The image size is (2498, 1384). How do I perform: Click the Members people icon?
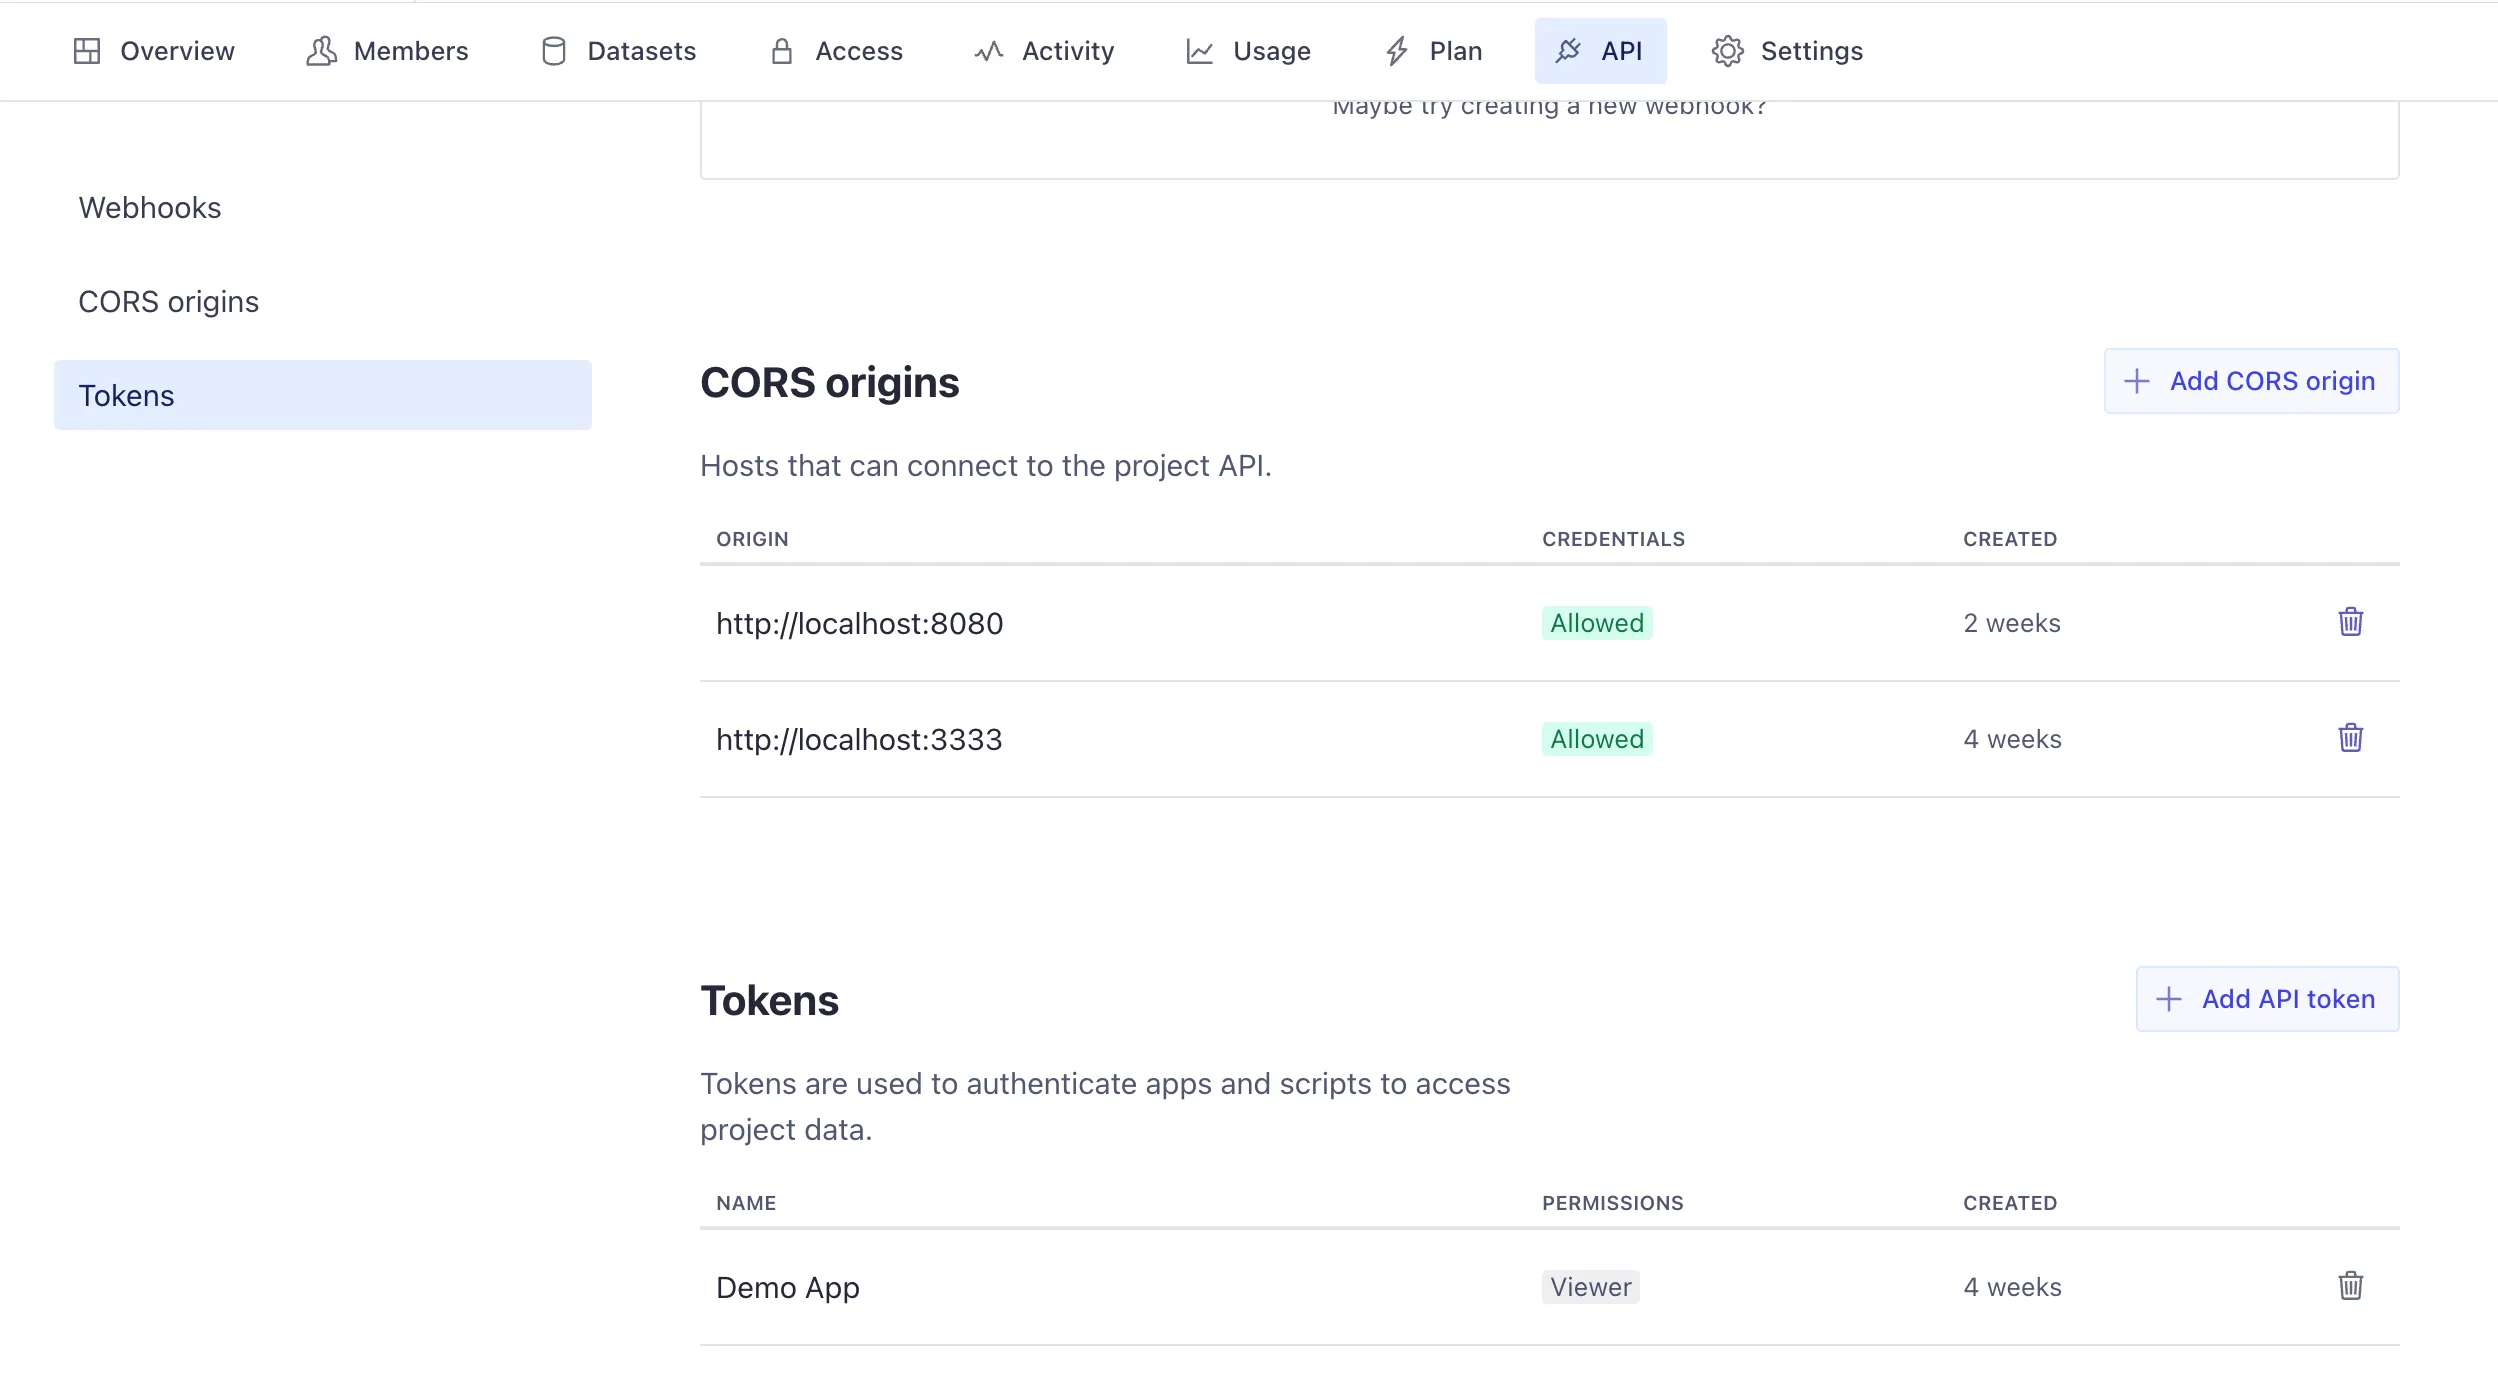click(321, 51)
